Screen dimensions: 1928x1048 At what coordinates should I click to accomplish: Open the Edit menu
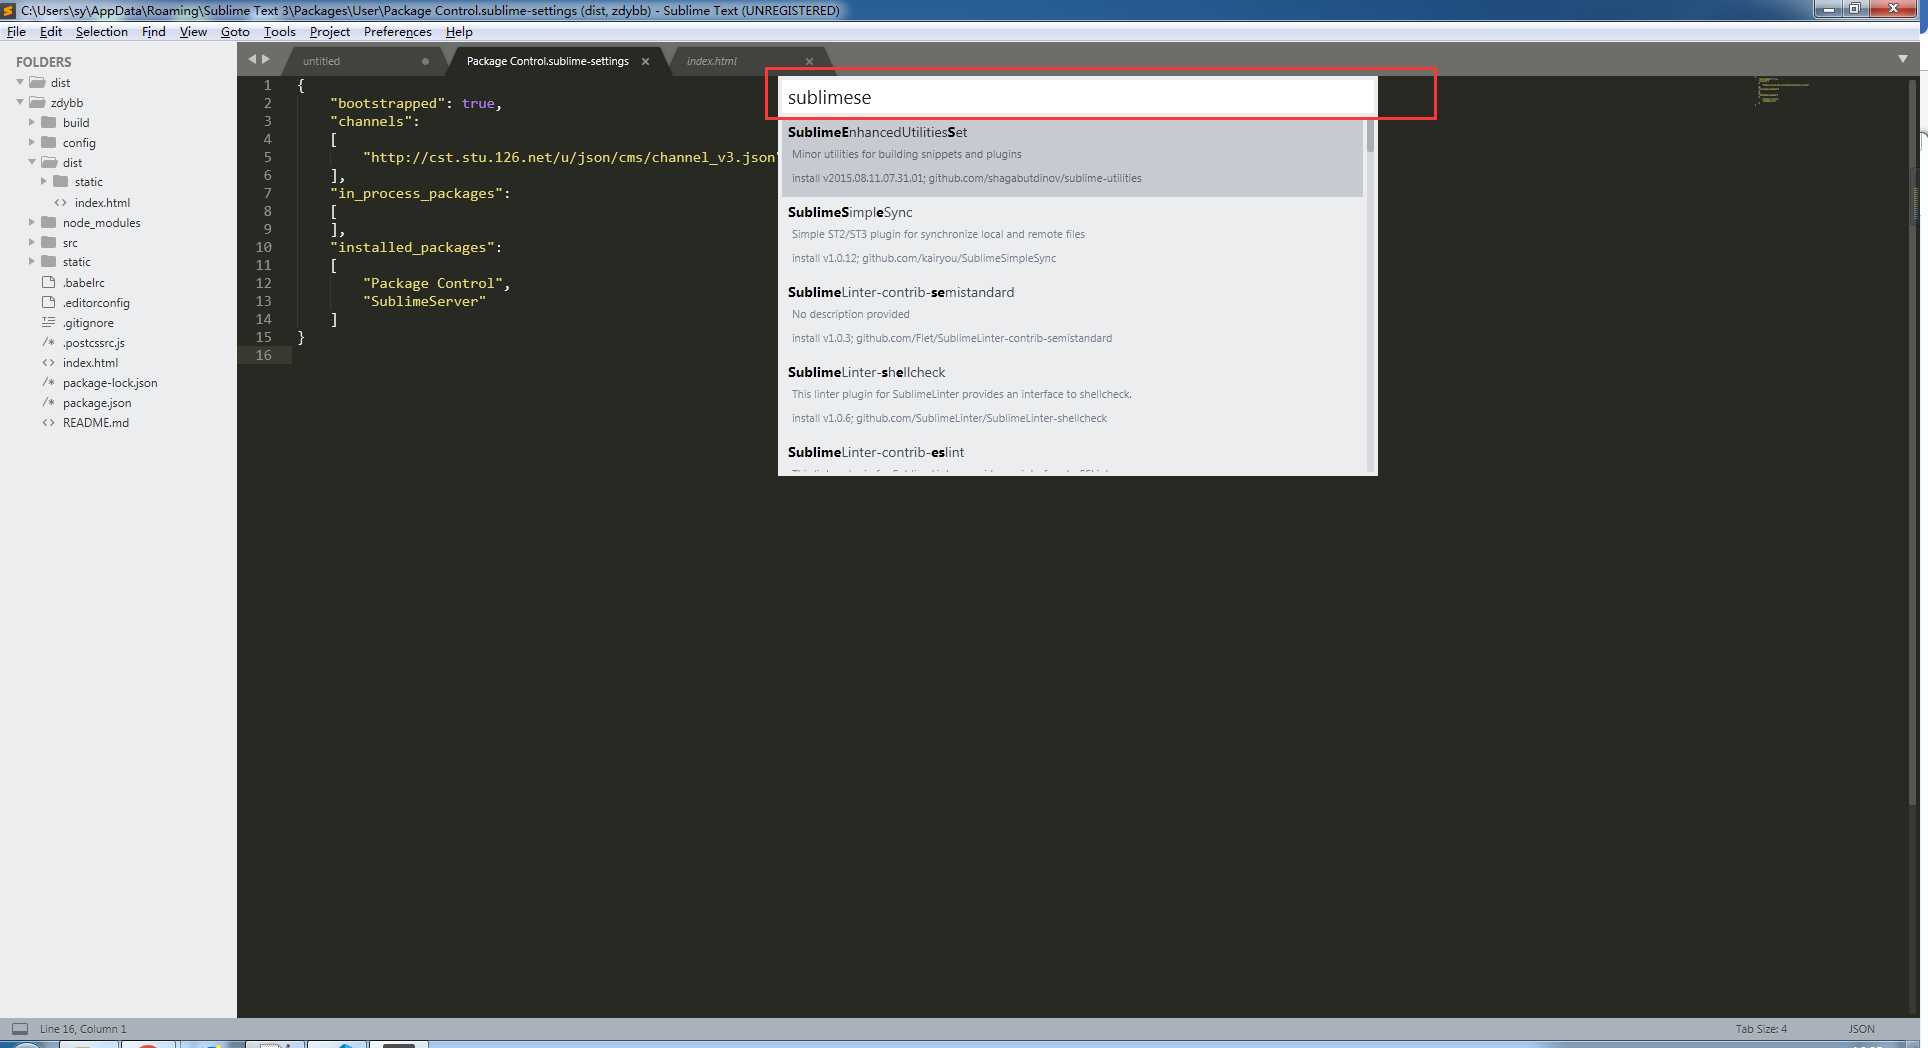[51, 32]
